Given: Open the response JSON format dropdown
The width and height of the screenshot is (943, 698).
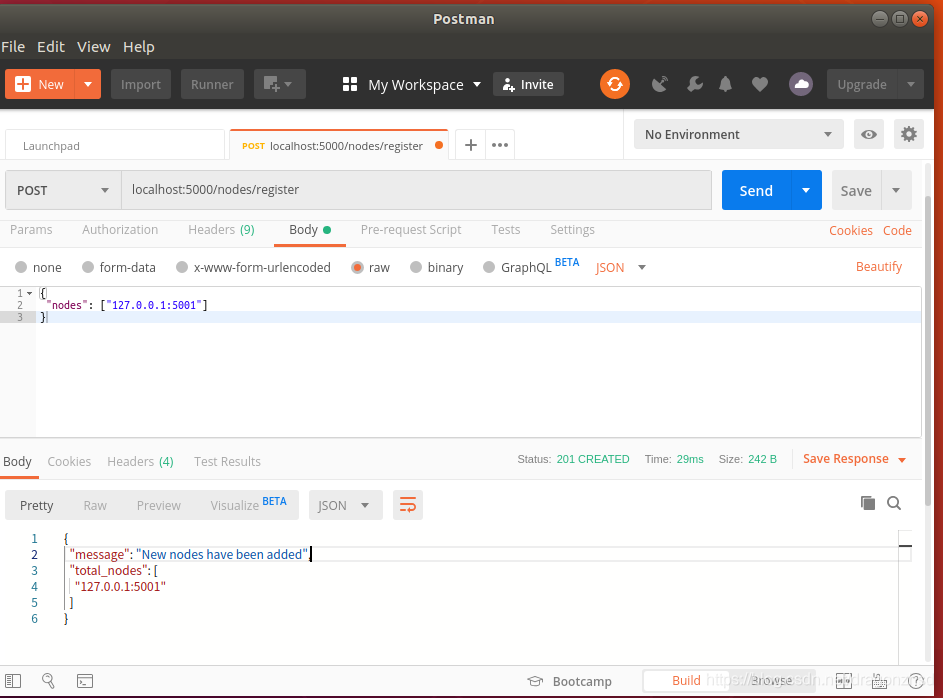Looking at the screenshot, I should 345,505.
